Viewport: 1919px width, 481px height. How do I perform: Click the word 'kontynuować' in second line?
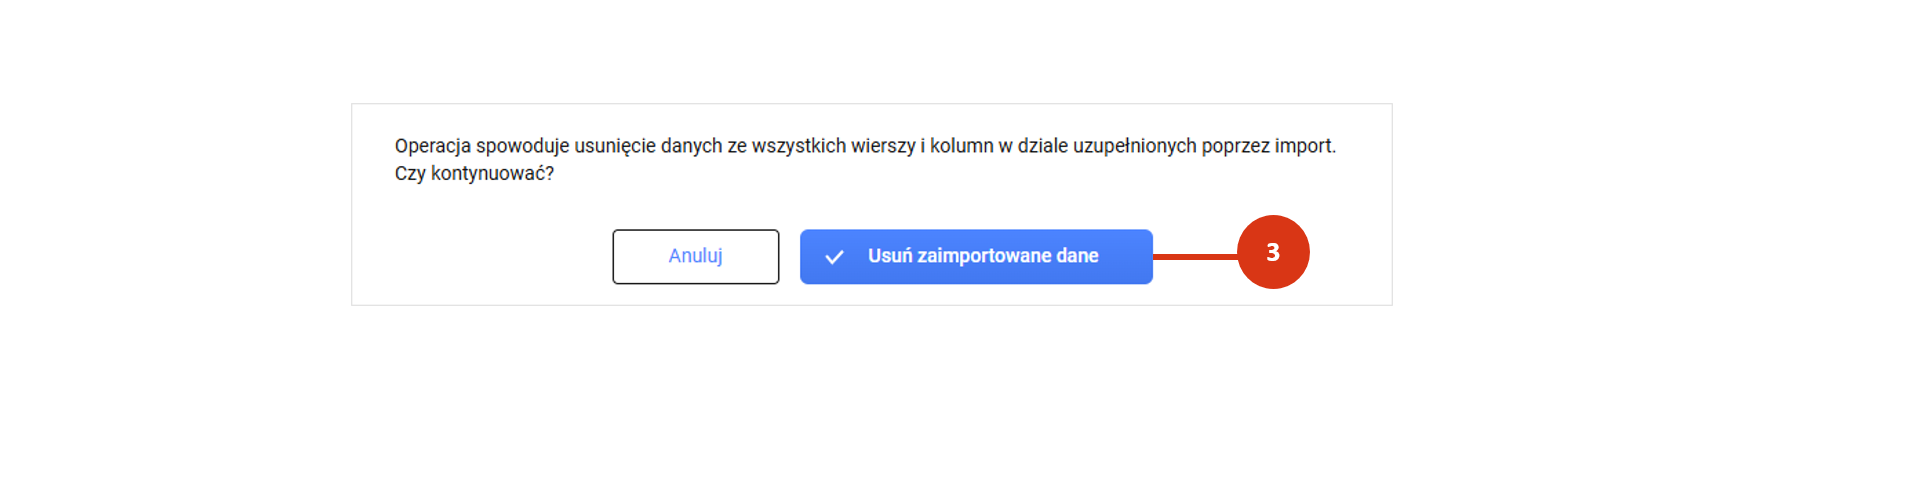point(488,173)
